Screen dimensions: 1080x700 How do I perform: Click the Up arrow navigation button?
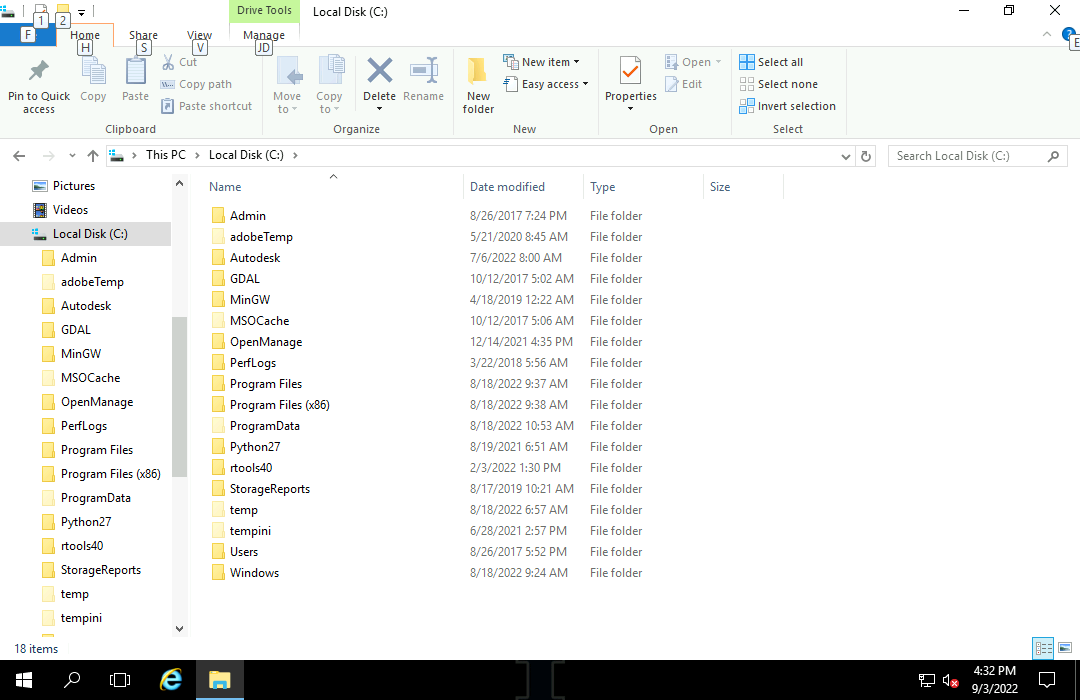pyautogui.click(x=93, y=156)
